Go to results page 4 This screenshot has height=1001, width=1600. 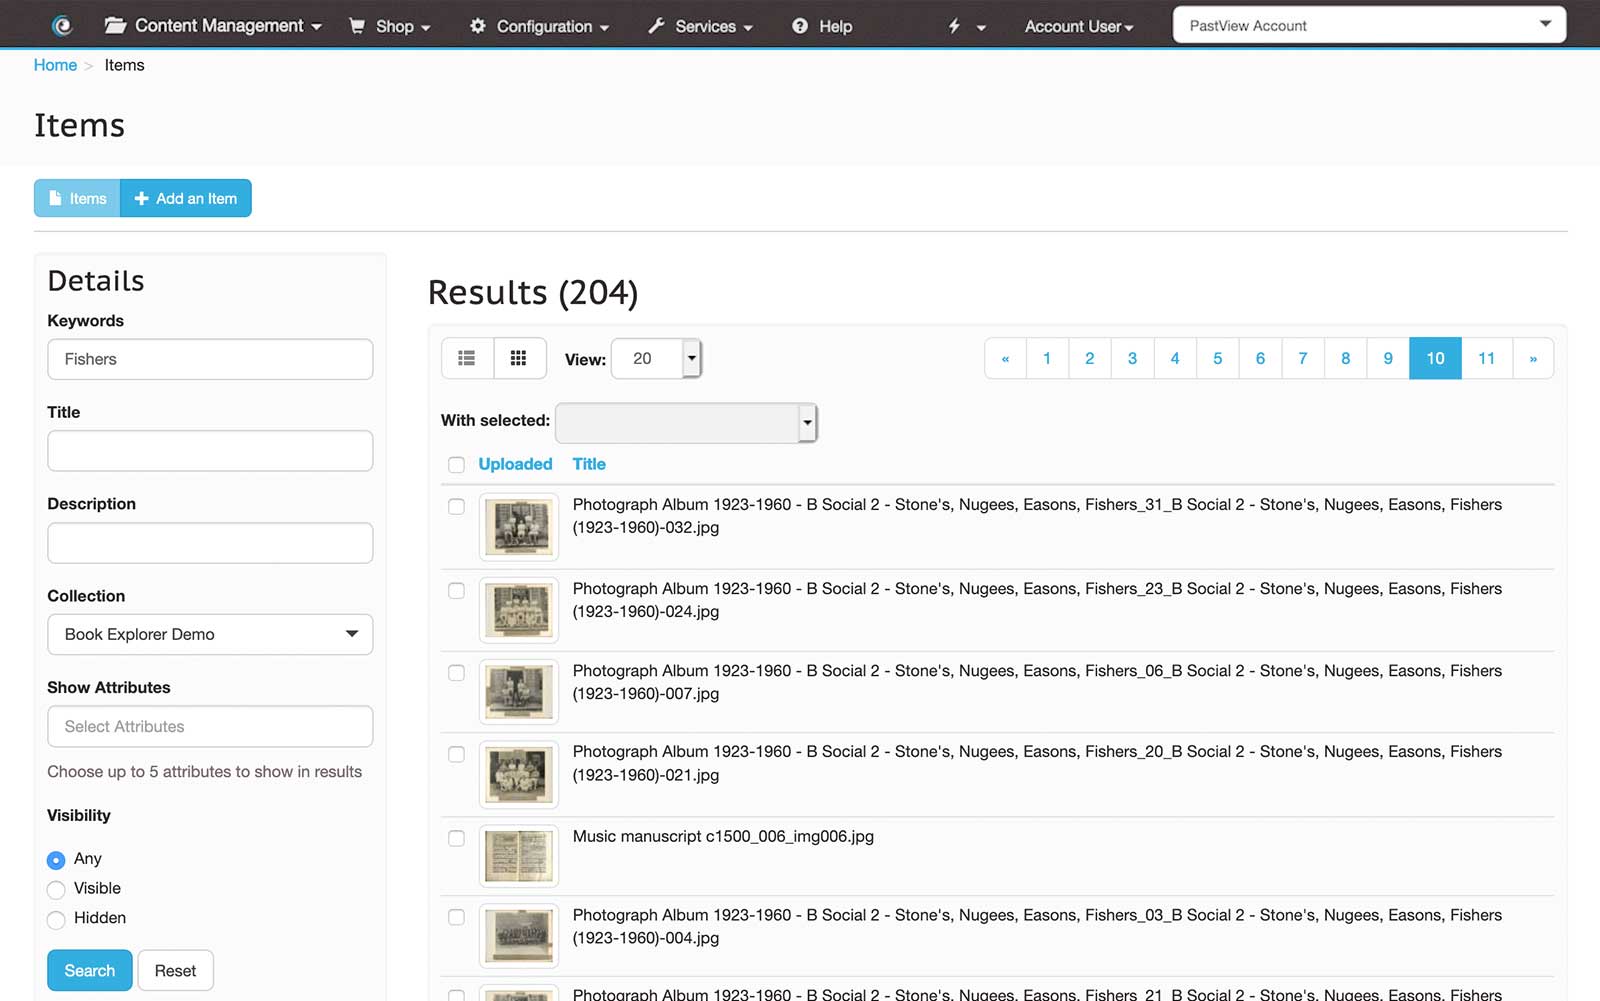coord(1175,358)
